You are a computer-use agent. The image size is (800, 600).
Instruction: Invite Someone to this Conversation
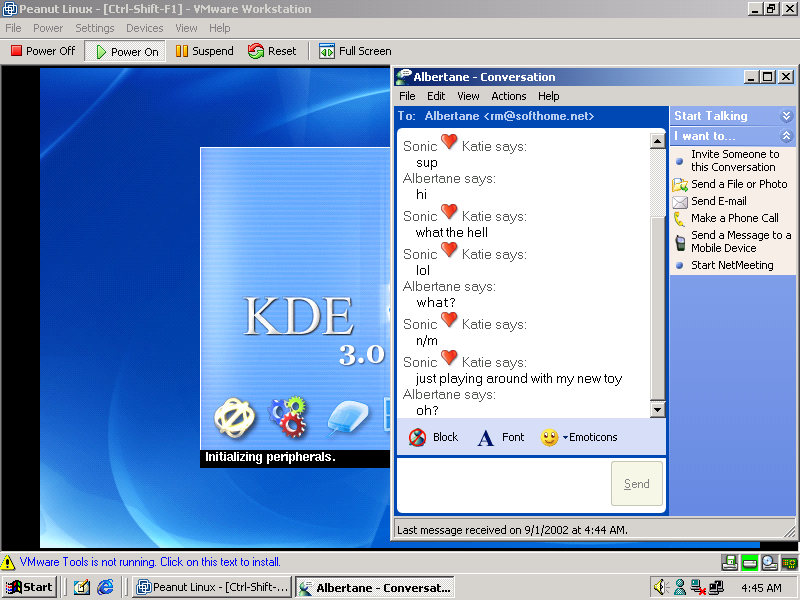pos(734,161)
